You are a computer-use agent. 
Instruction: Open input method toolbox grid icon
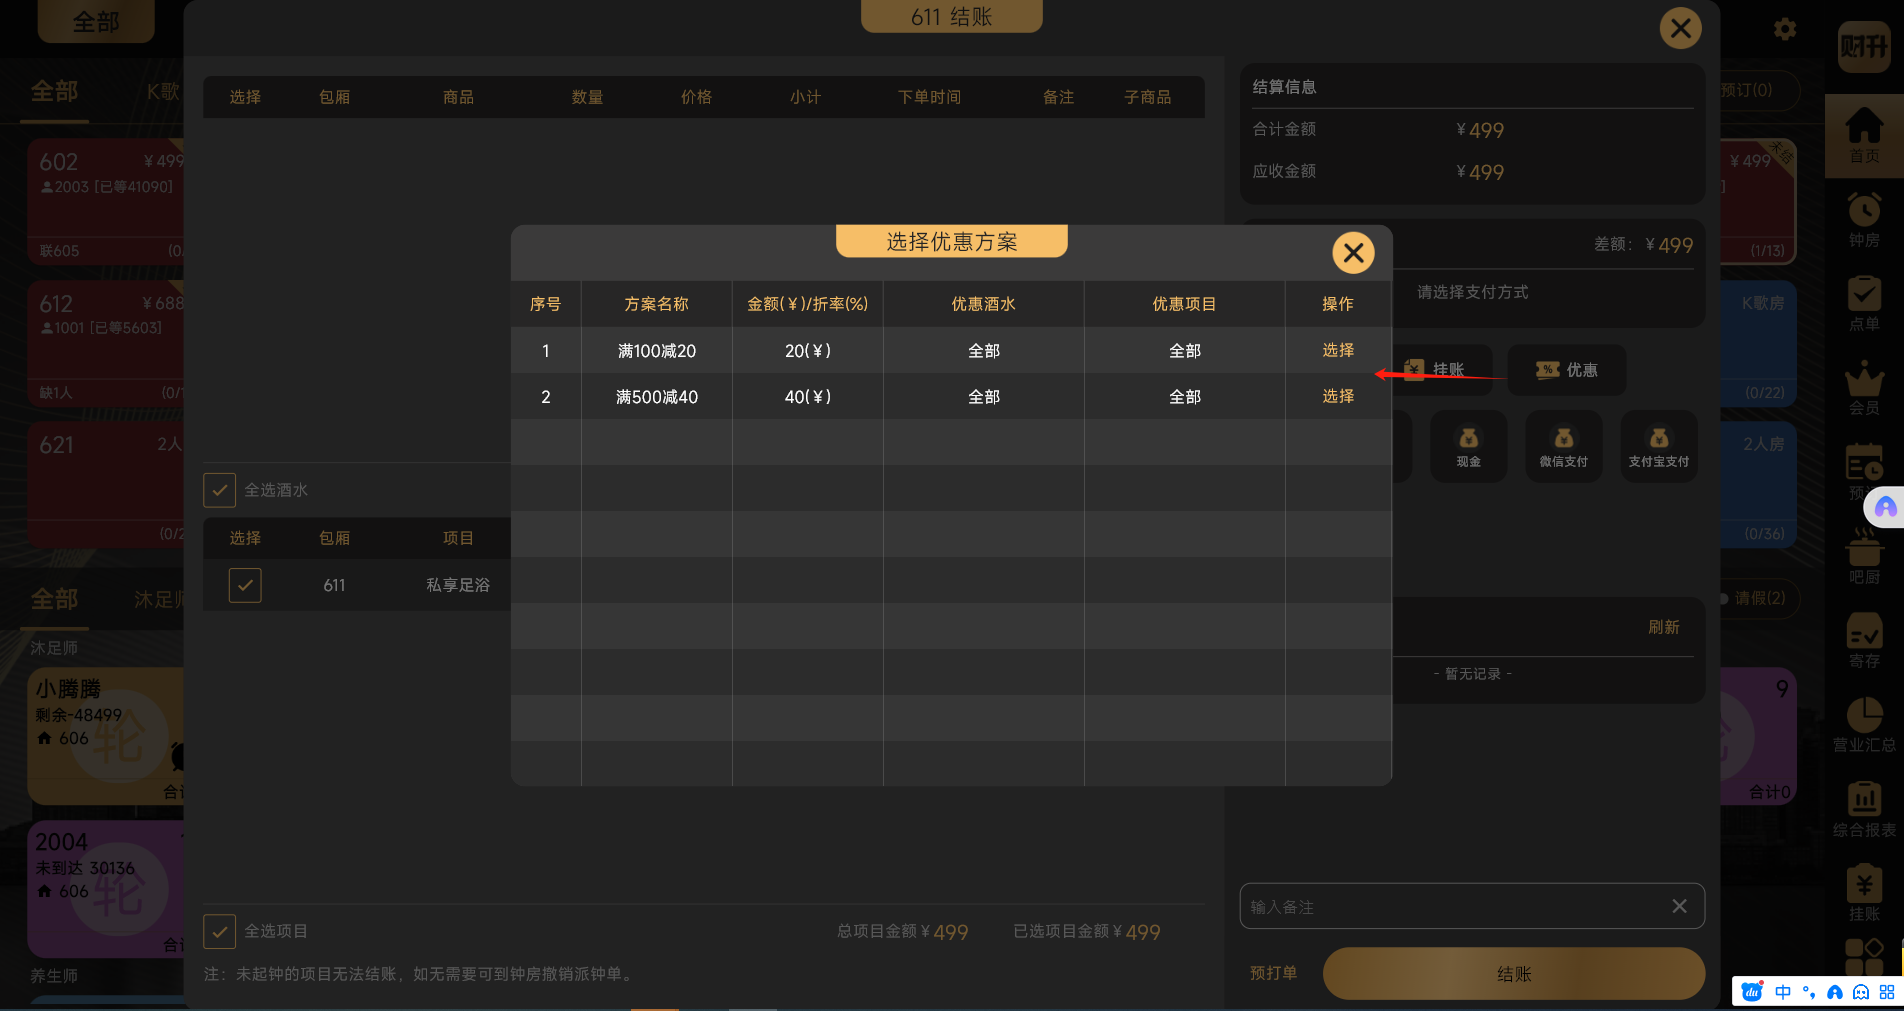coord(1887,992)
